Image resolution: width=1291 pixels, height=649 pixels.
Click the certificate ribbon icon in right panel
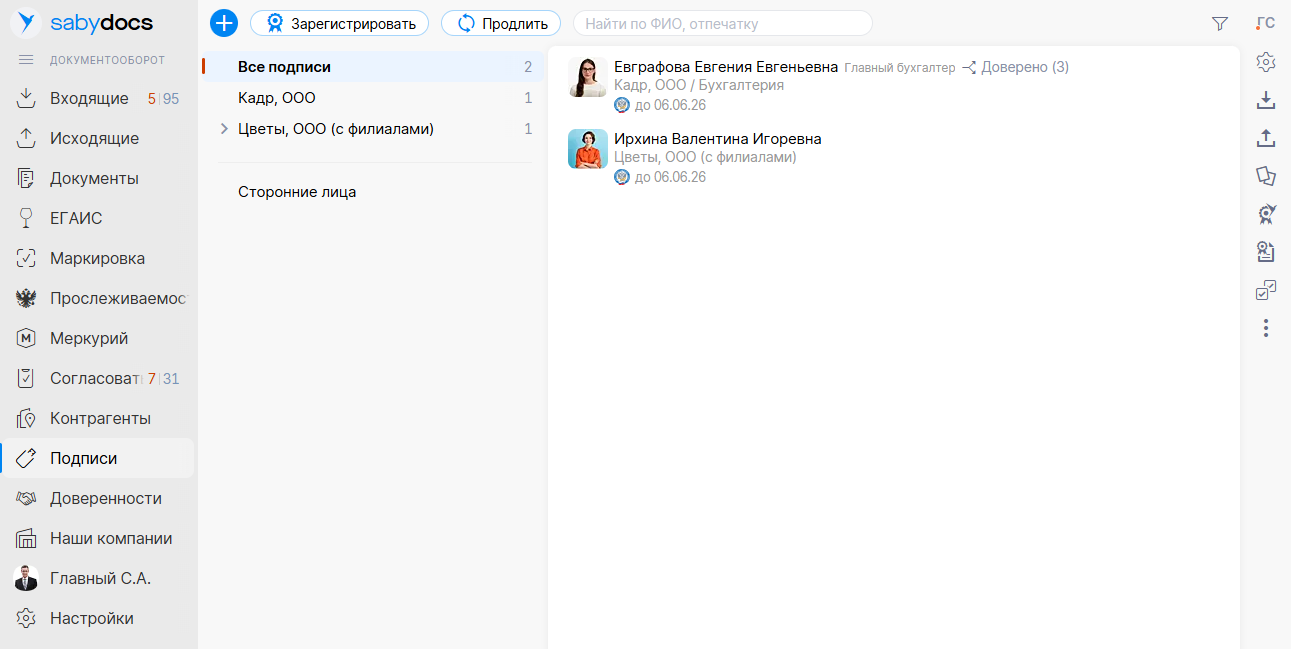[1265, 214]
